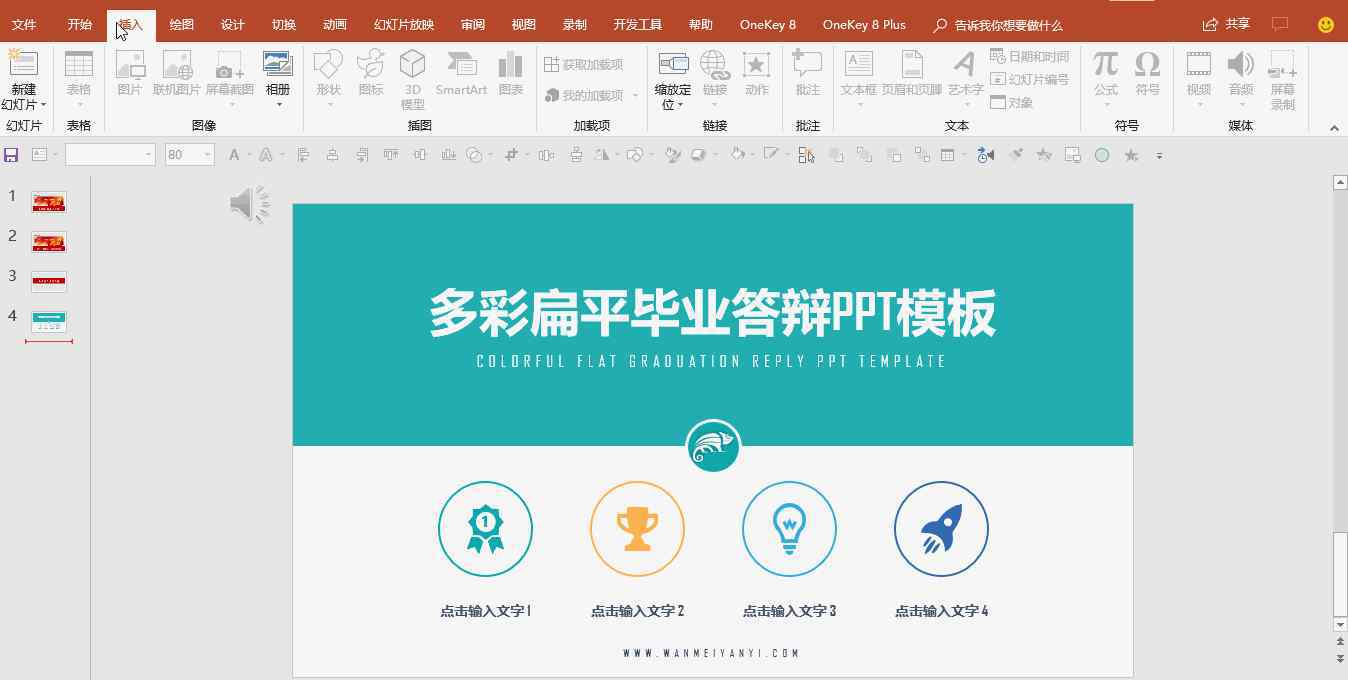
Task: Click the purple Save icon in quick toolbar
Action: (x=12, y=155)
